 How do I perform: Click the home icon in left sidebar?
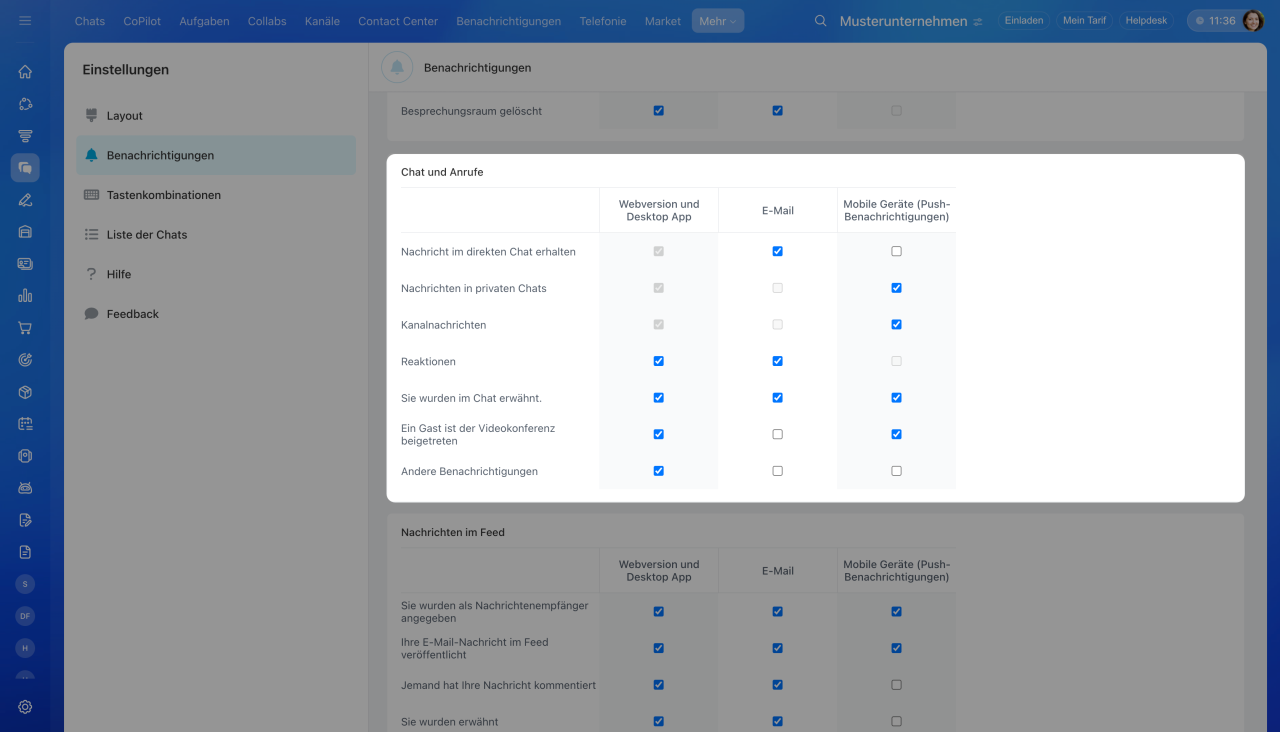[25, 72]
